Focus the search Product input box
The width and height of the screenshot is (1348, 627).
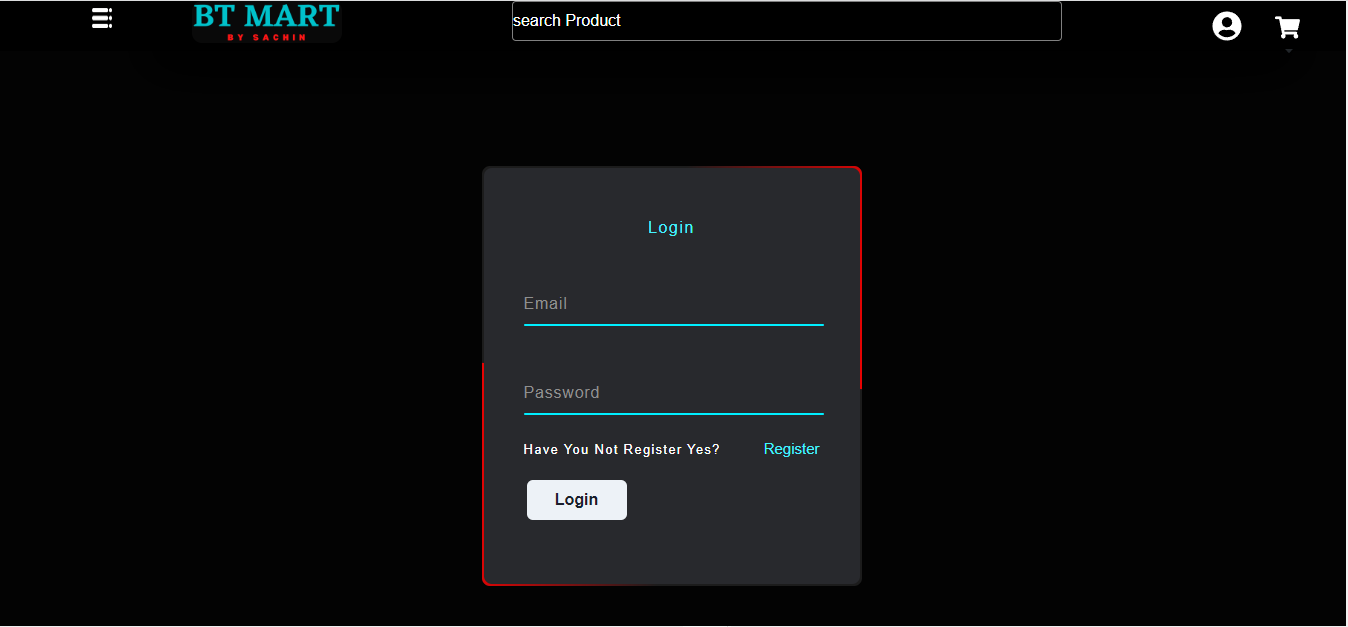click(786, 20)
